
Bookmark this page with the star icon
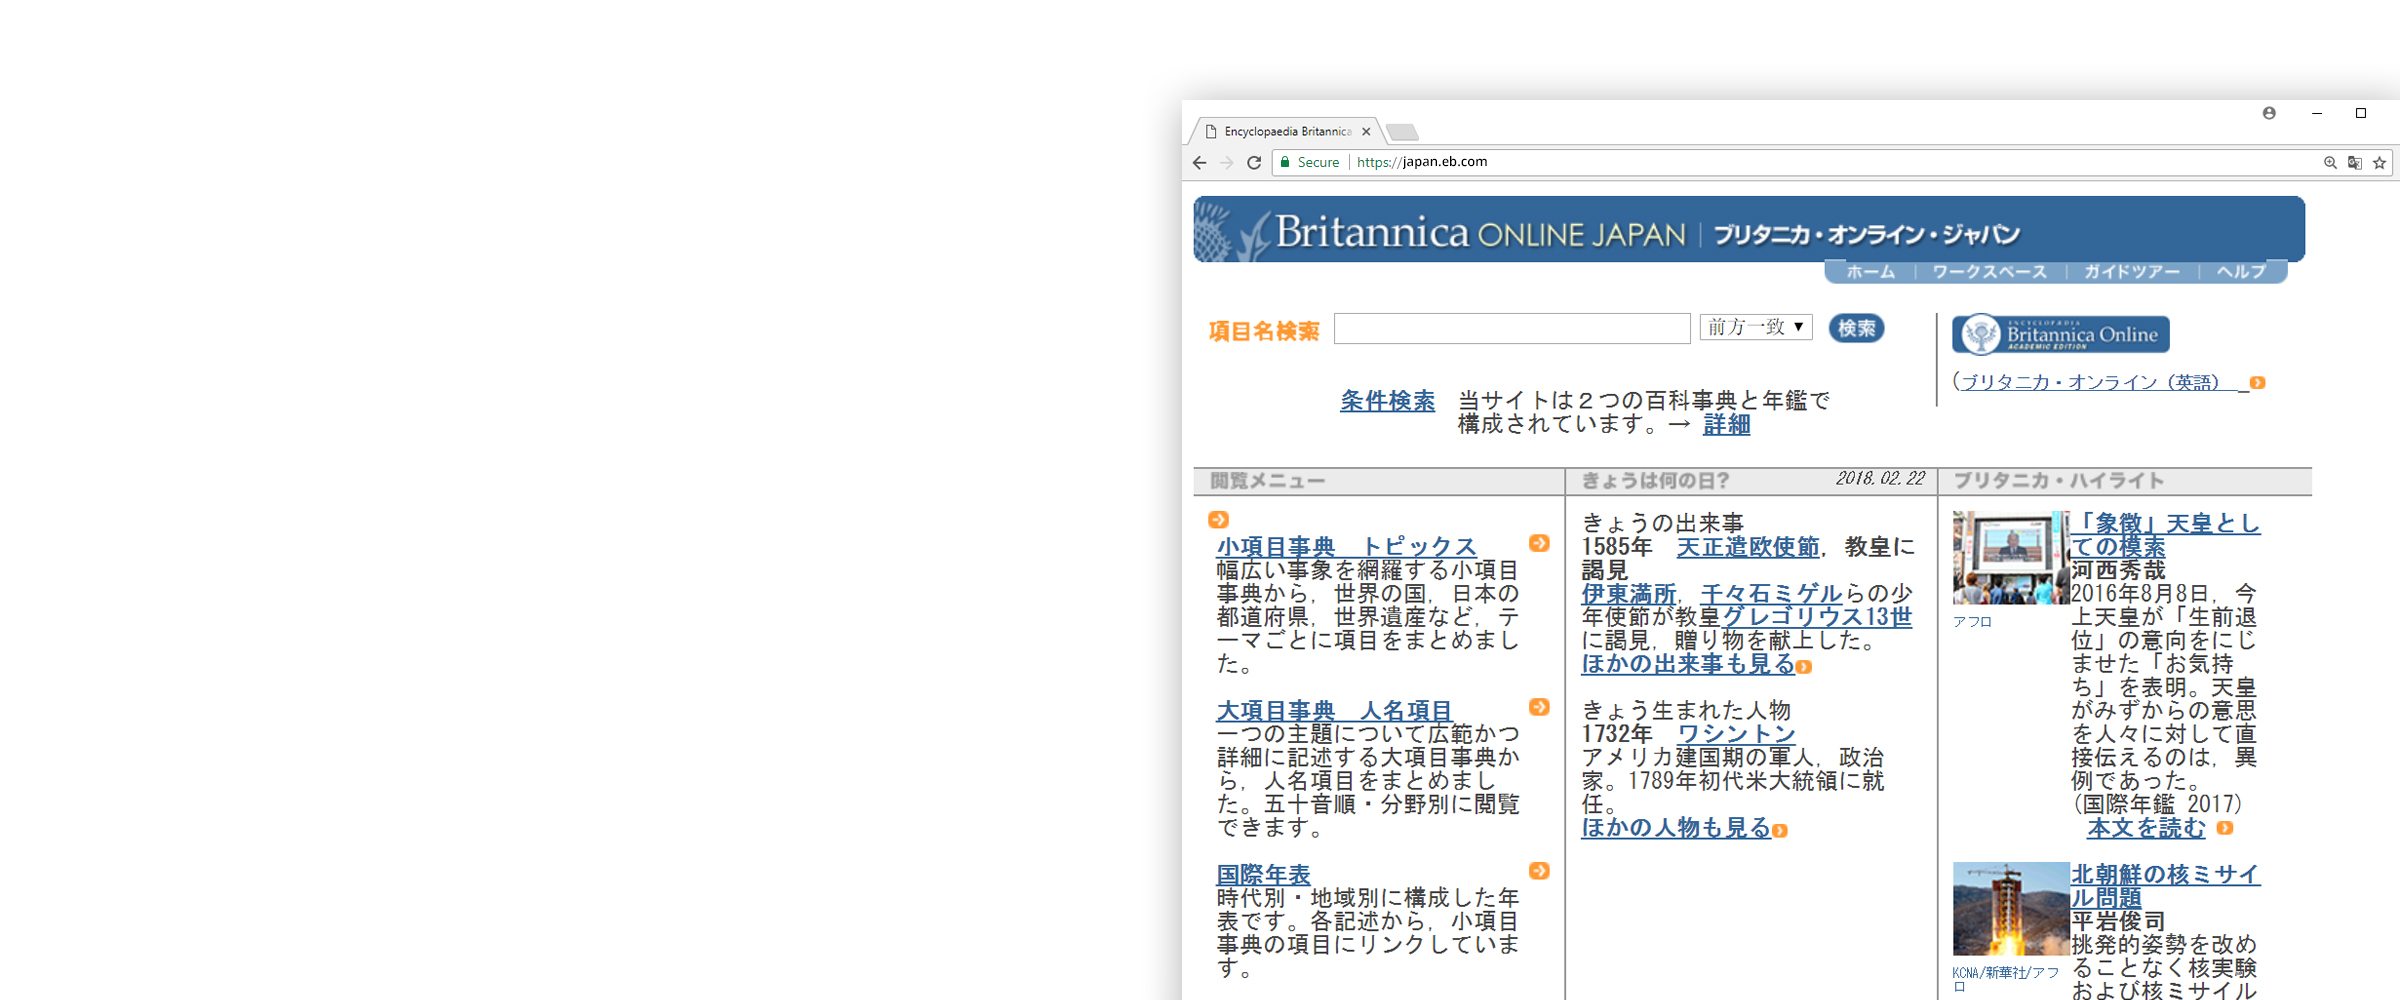click(2380, 163)
